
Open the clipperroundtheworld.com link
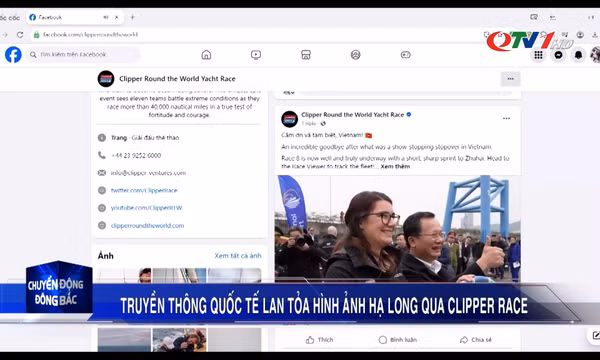pos(147,225)
